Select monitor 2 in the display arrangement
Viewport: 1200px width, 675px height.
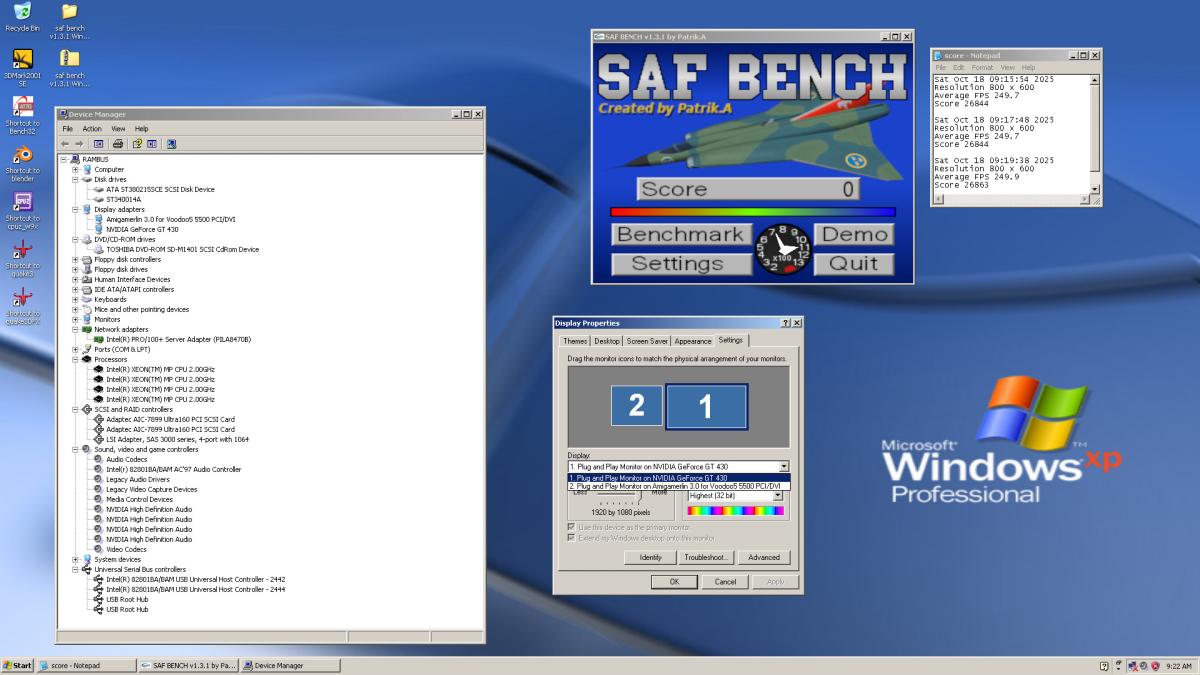point(636,406)
